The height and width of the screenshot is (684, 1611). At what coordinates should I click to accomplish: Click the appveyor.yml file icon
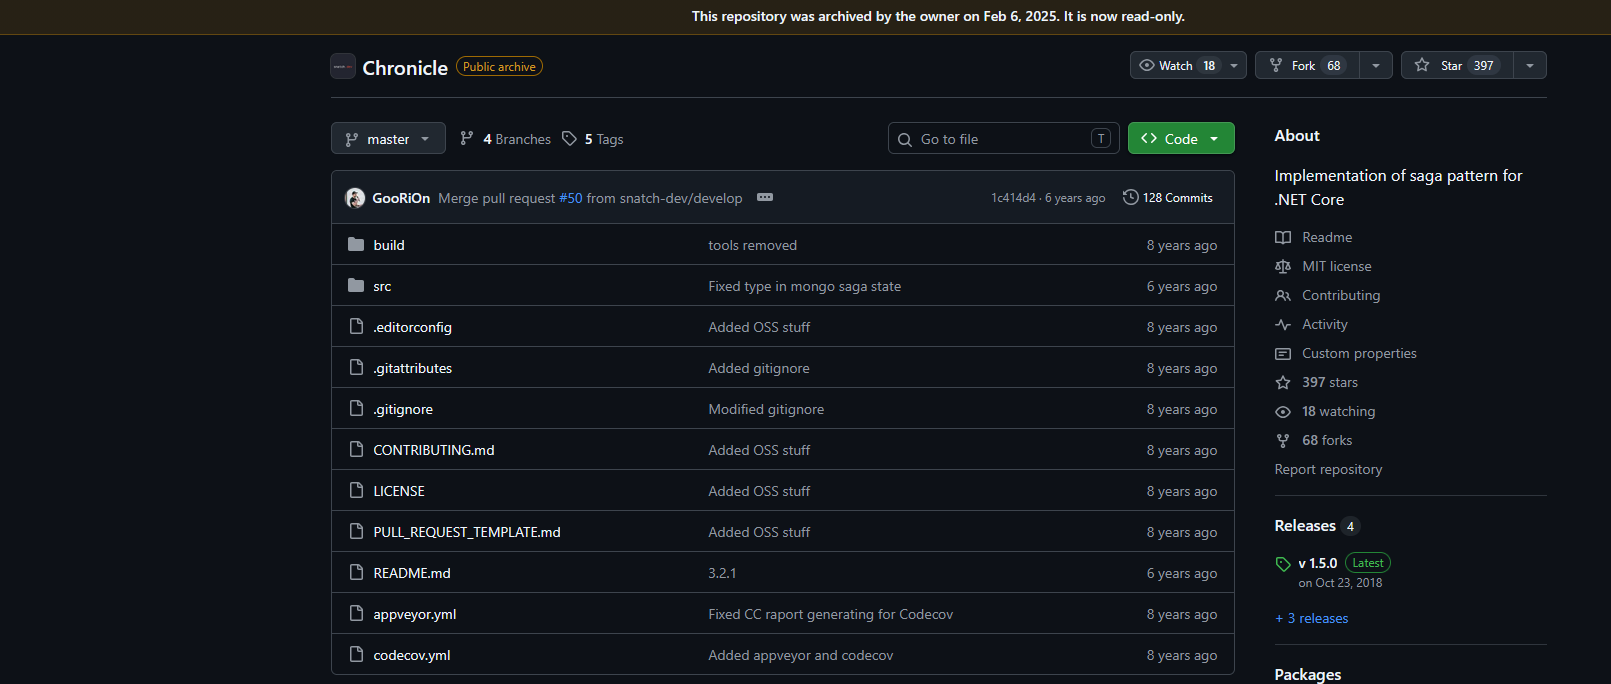click(356, 613)
